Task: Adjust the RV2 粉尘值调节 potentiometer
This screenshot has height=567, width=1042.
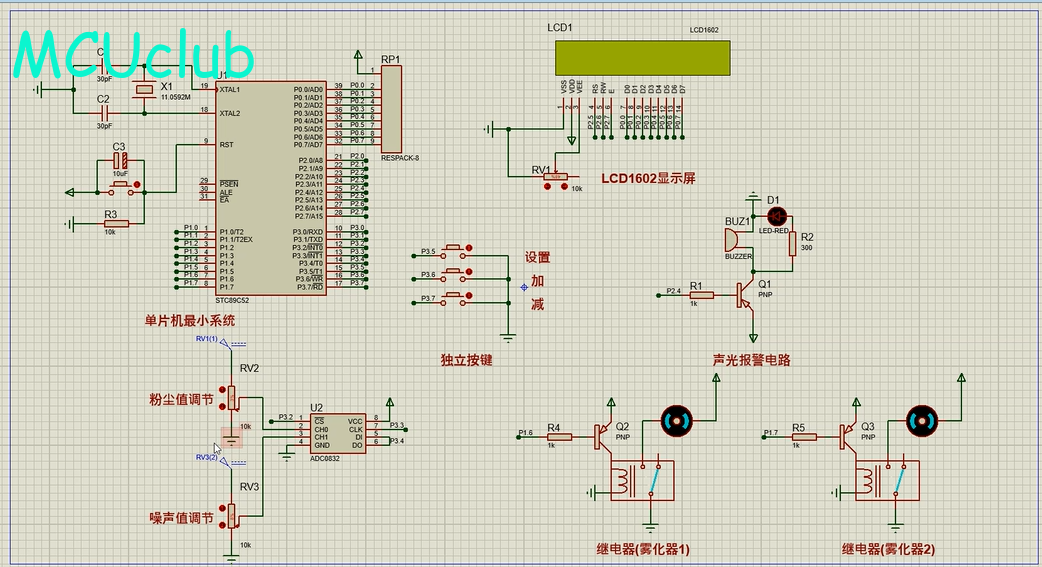Action: 232,397
